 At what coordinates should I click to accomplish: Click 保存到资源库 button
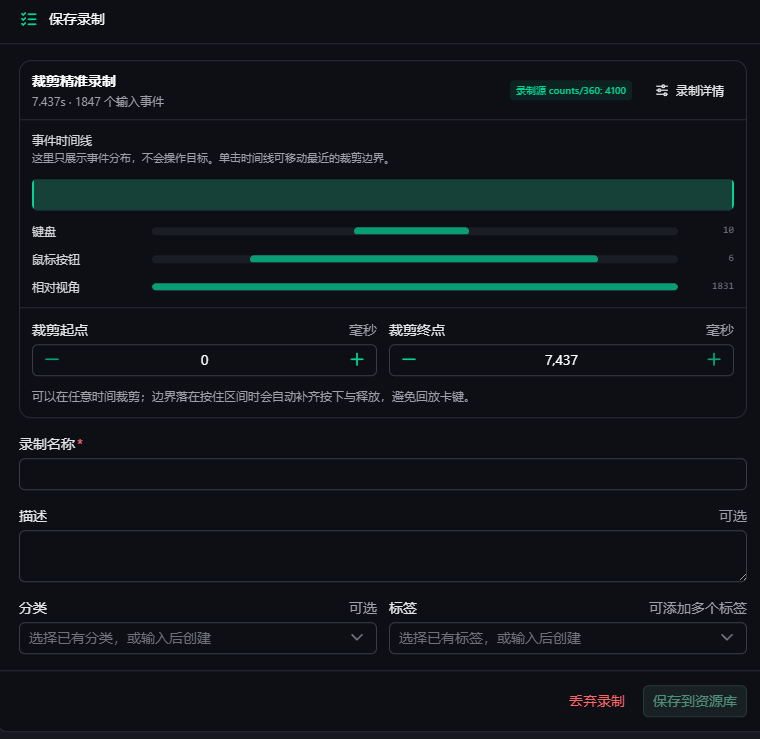coord(695,701)
